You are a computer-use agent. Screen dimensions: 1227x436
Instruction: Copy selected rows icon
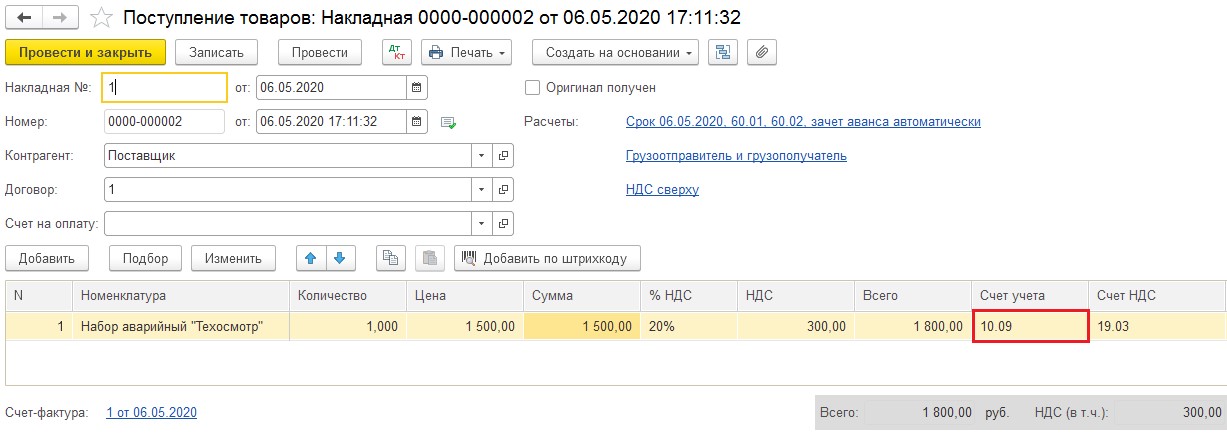[x=390, y=258]
